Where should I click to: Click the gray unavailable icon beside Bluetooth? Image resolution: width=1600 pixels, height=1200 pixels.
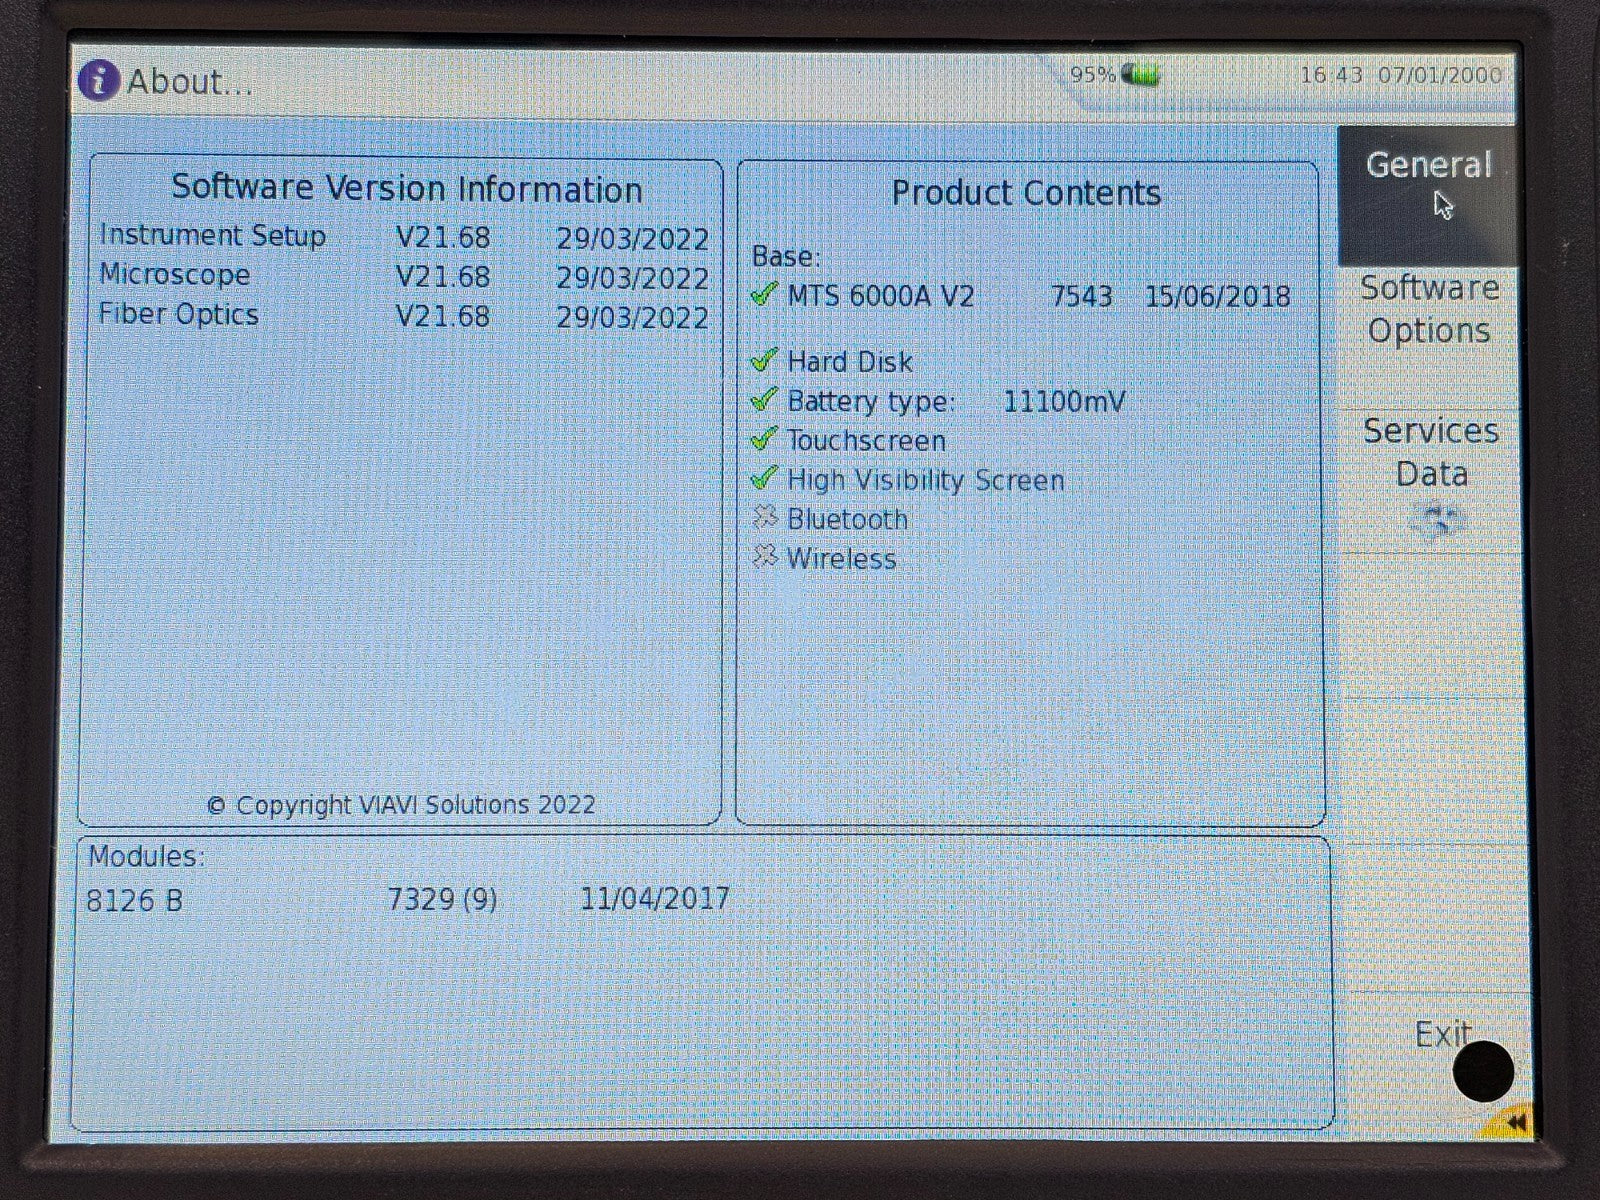pyautogui.click(x=765, y=518)
